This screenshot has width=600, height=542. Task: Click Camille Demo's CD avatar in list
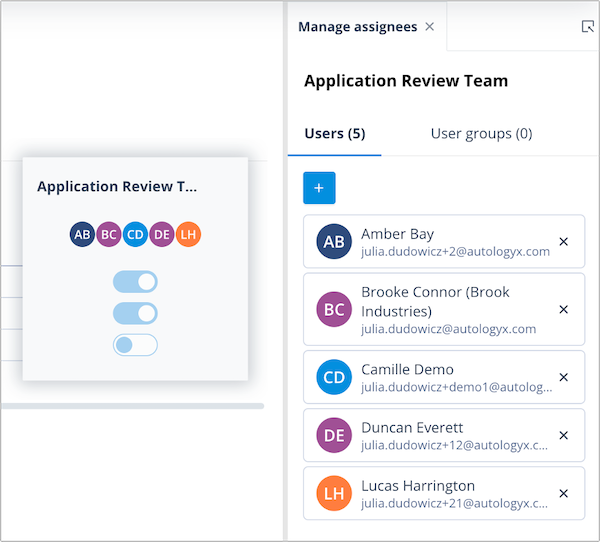pyautogui.click(x=334, y=377)
